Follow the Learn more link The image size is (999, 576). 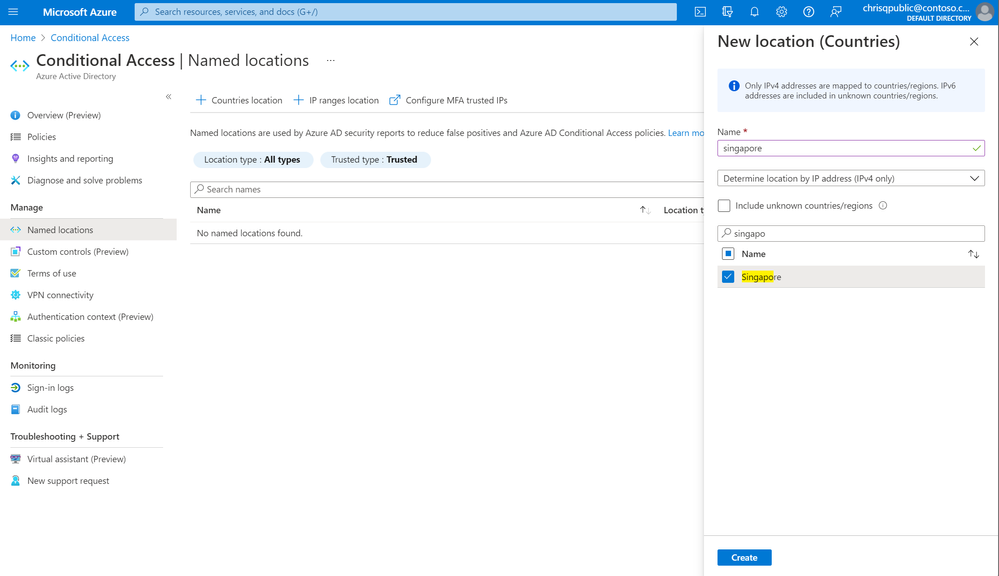click(x=686, y=133)
